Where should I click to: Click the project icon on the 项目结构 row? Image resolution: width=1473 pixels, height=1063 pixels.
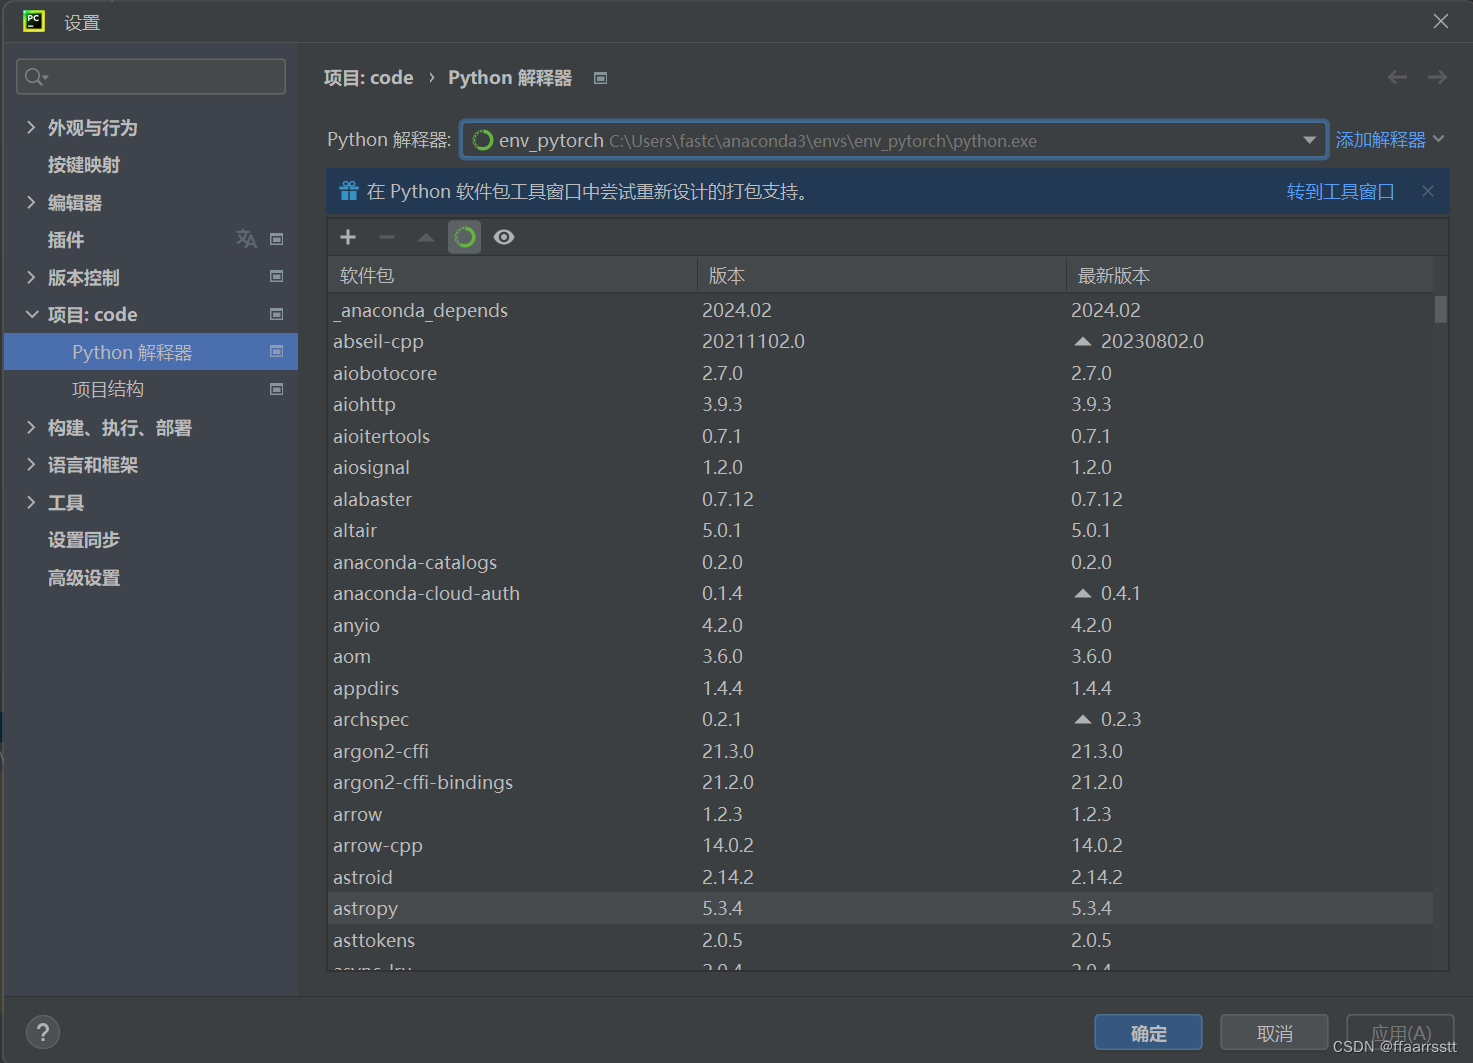tap(277, 389)
